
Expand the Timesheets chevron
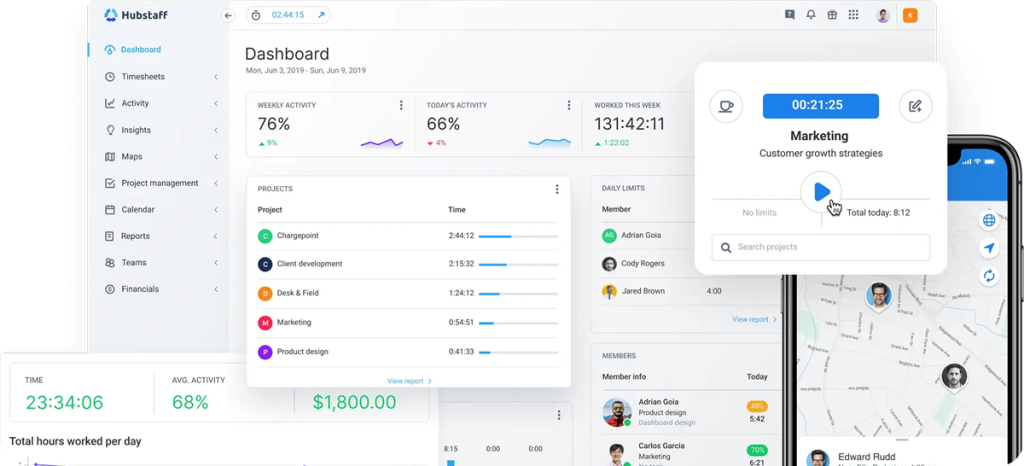pos(216,76)
